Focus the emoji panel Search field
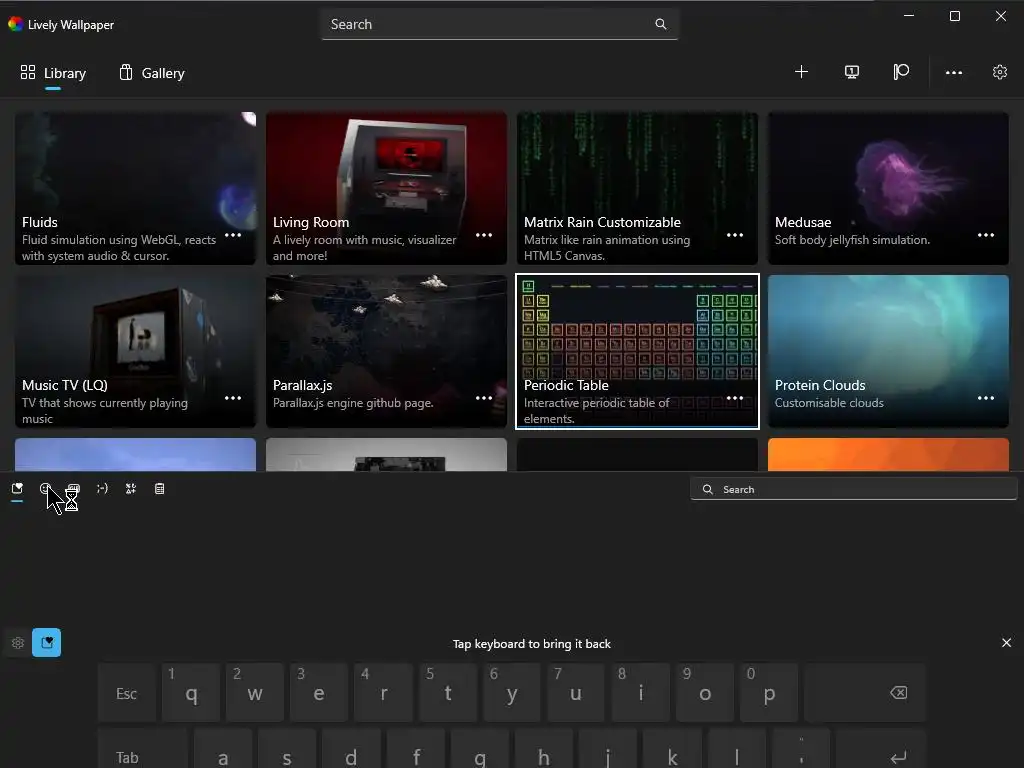 coord(854,489)
